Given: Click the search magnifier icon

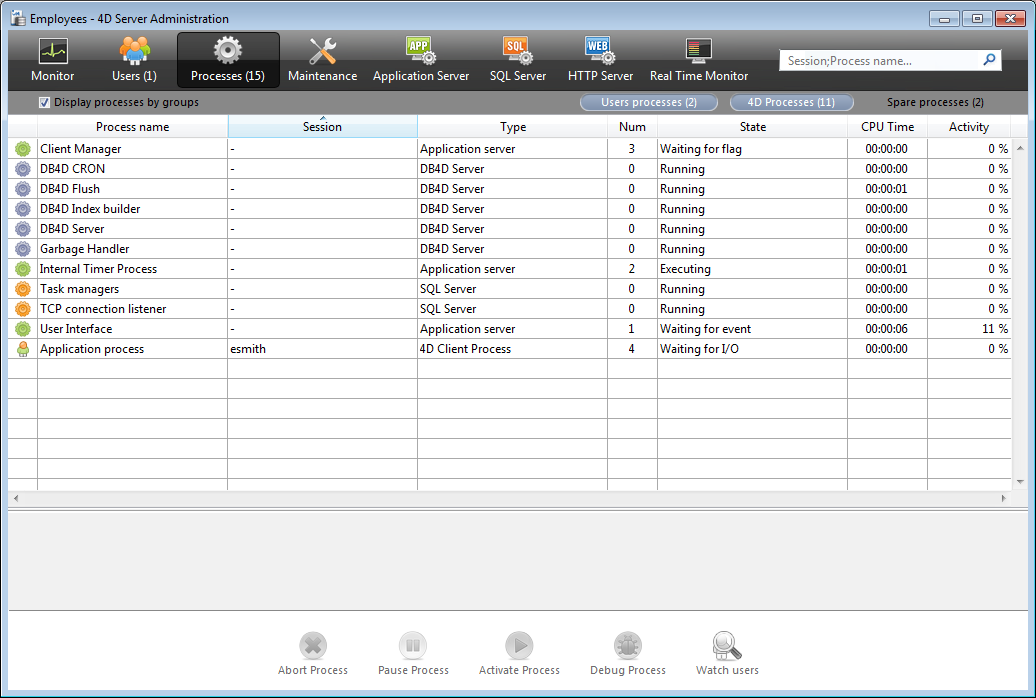Looking at the screenshot, I should tap(988, 60).
